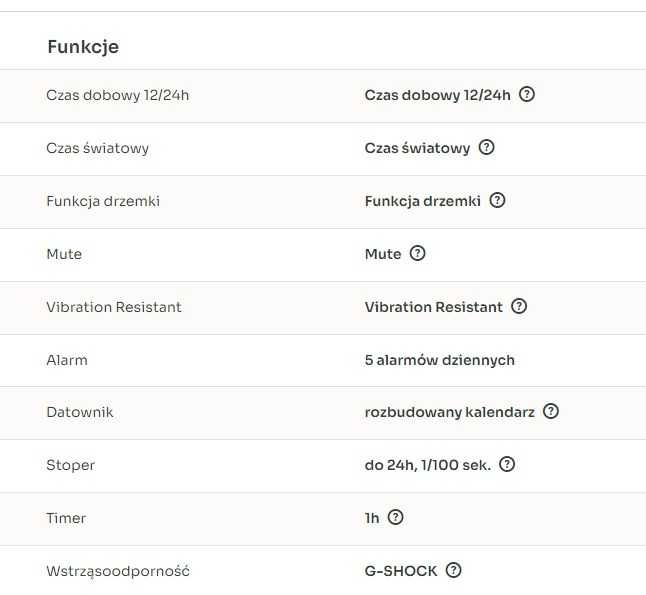646x595 pixels.
Task: Show info for Mute via help icon
Action: pos(418,253)
